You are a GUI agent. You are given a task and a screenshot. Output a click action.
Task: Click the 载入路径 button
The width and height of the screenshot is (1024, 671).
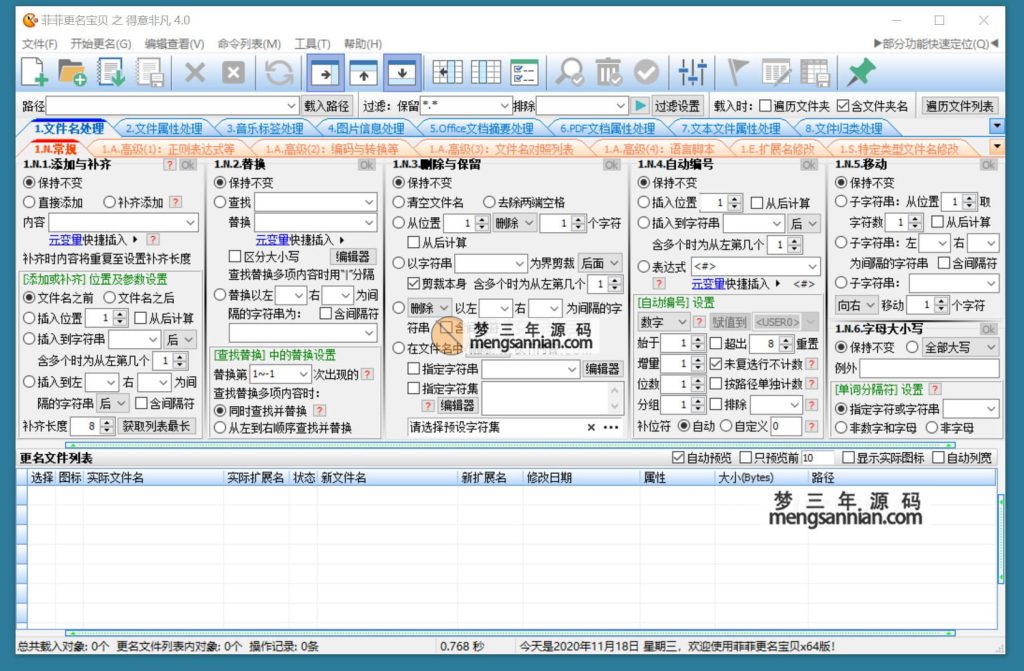(x=327, y=106)
